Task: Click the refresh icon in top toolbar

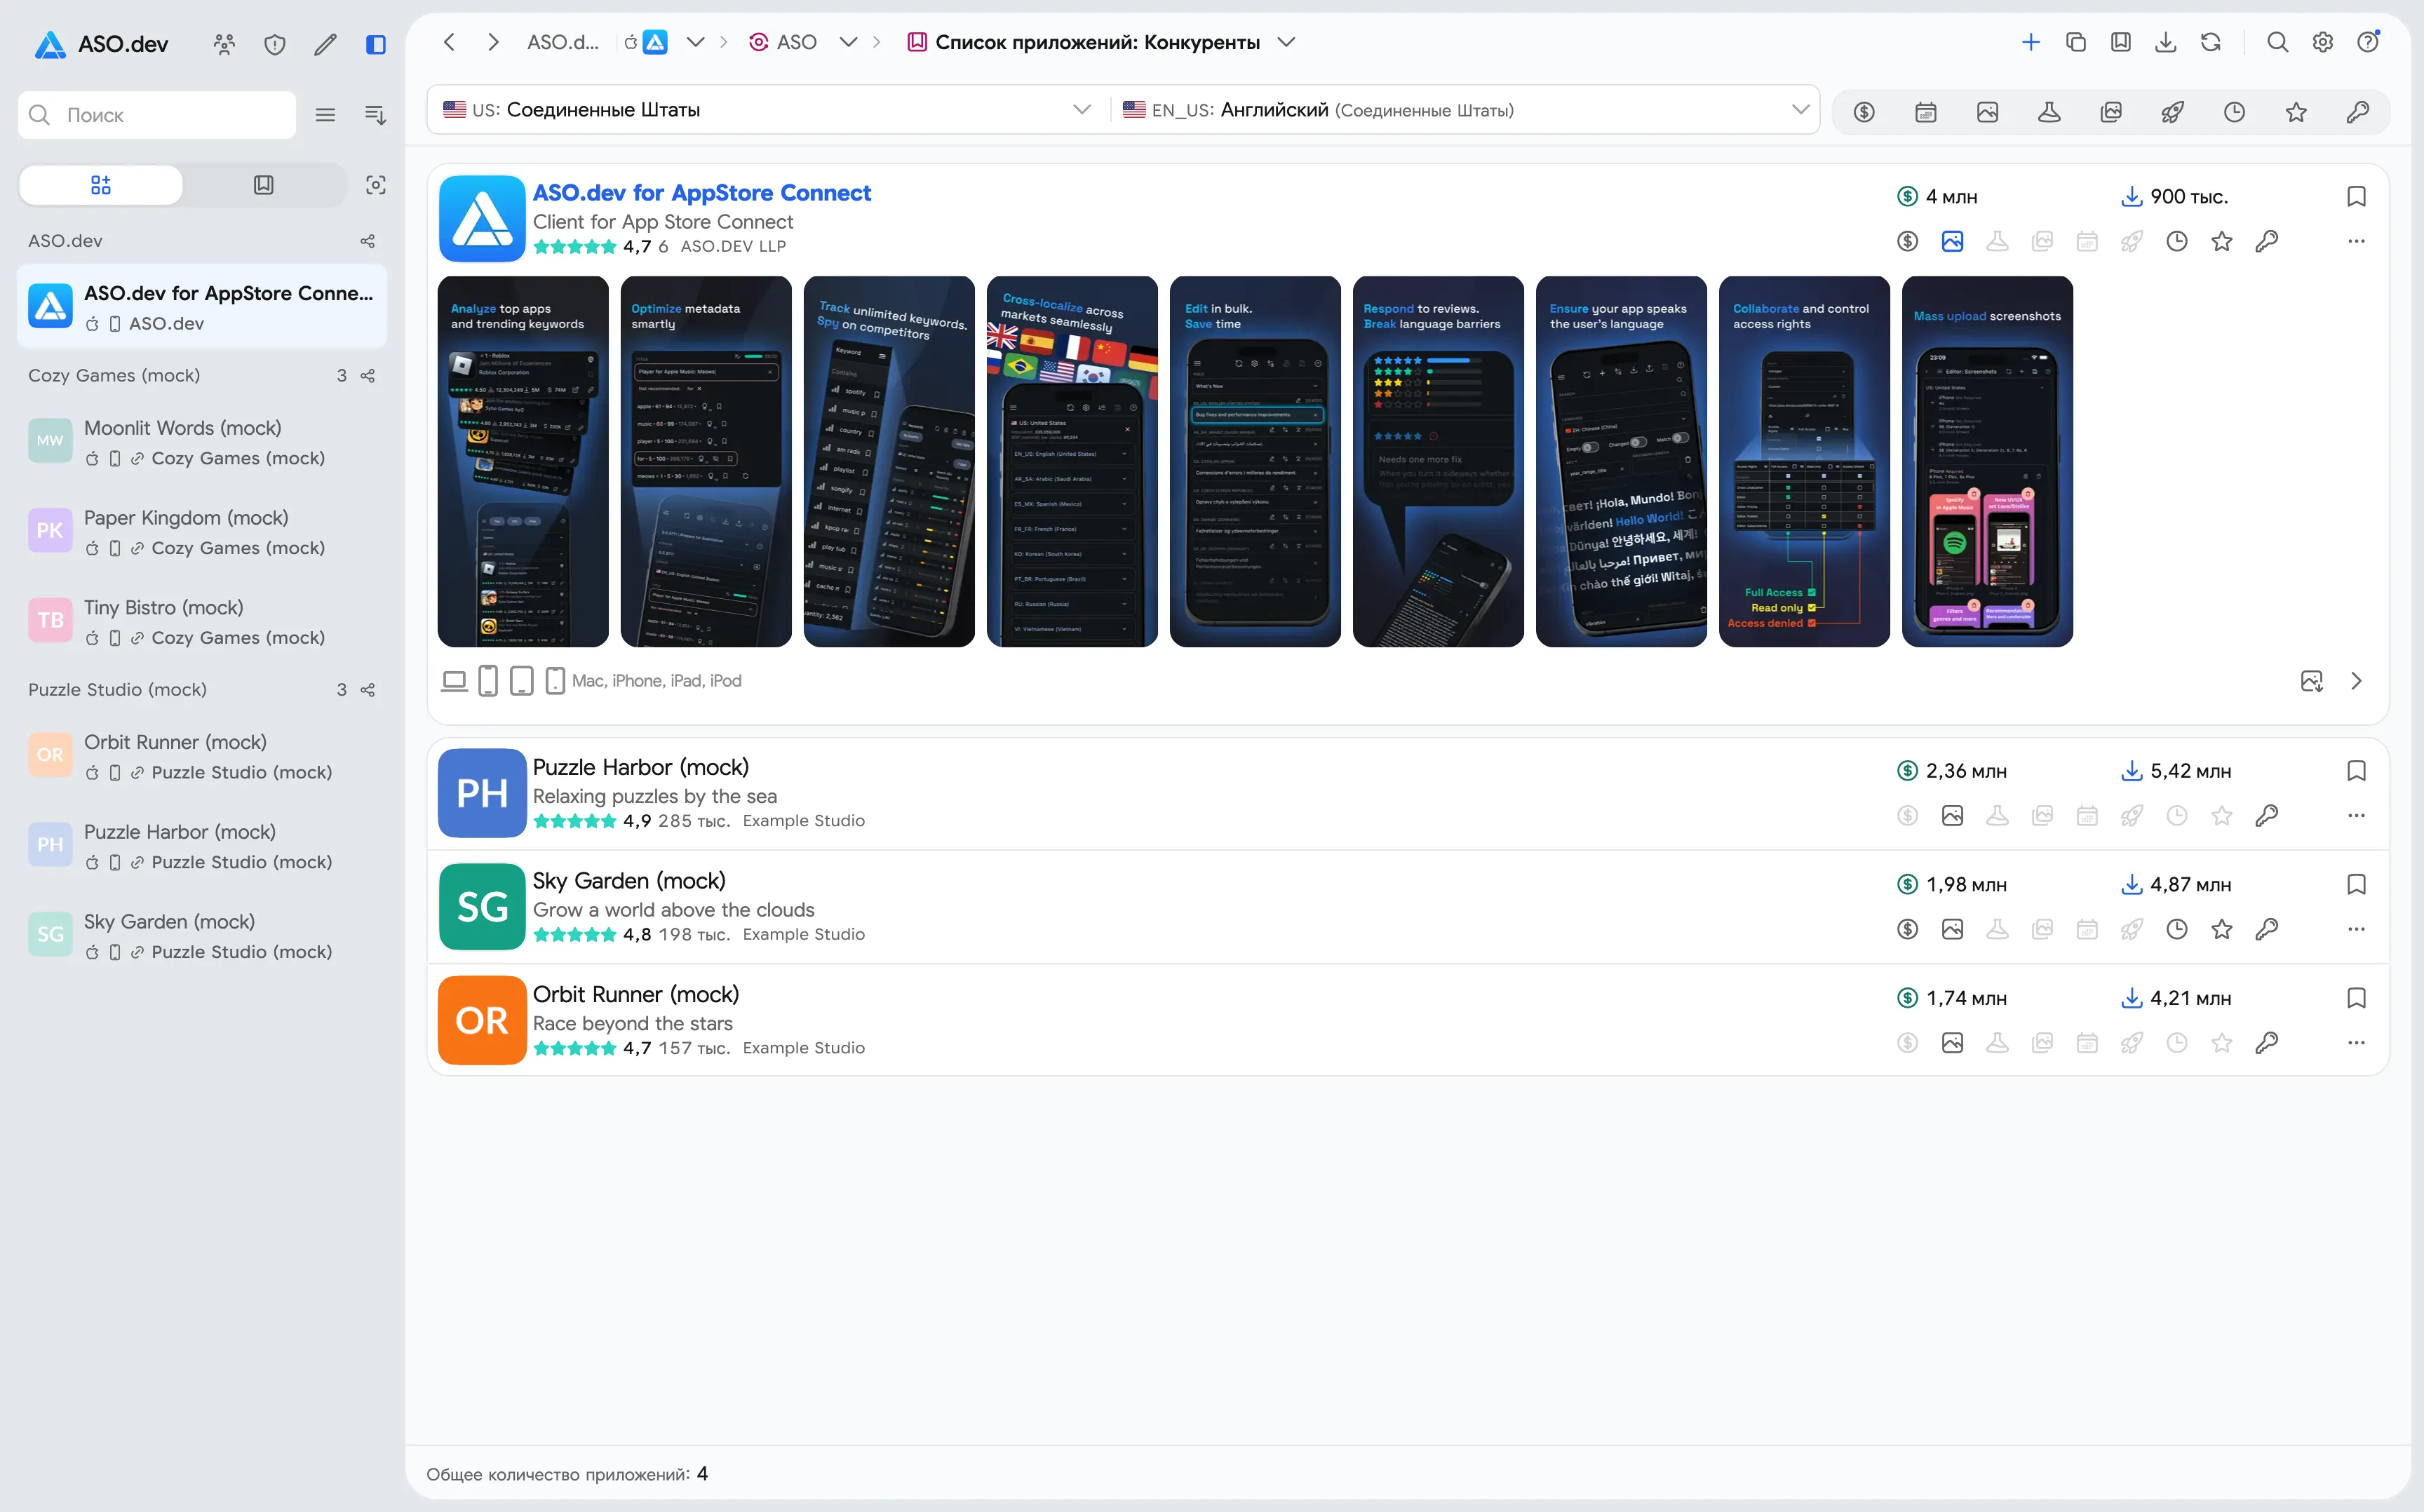Action: [x=2211, y=42]
